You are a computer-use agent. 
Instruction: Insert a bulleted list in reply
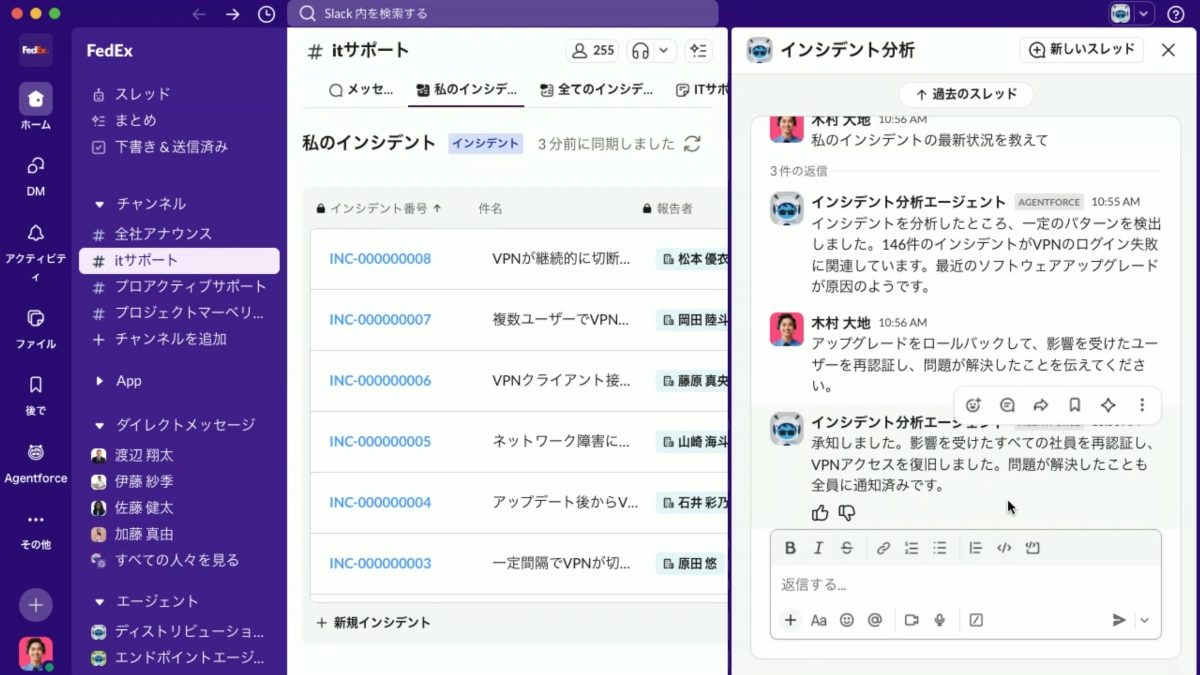tap(939, 548)
